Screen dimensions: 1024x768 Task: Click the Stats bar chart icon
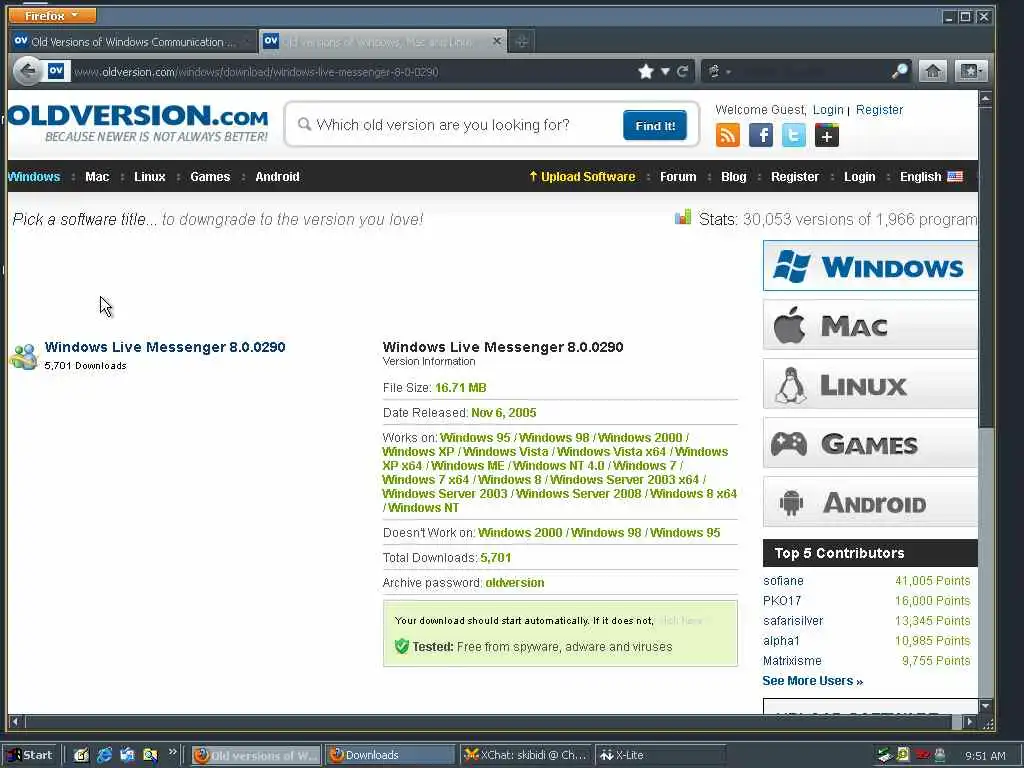682,217
